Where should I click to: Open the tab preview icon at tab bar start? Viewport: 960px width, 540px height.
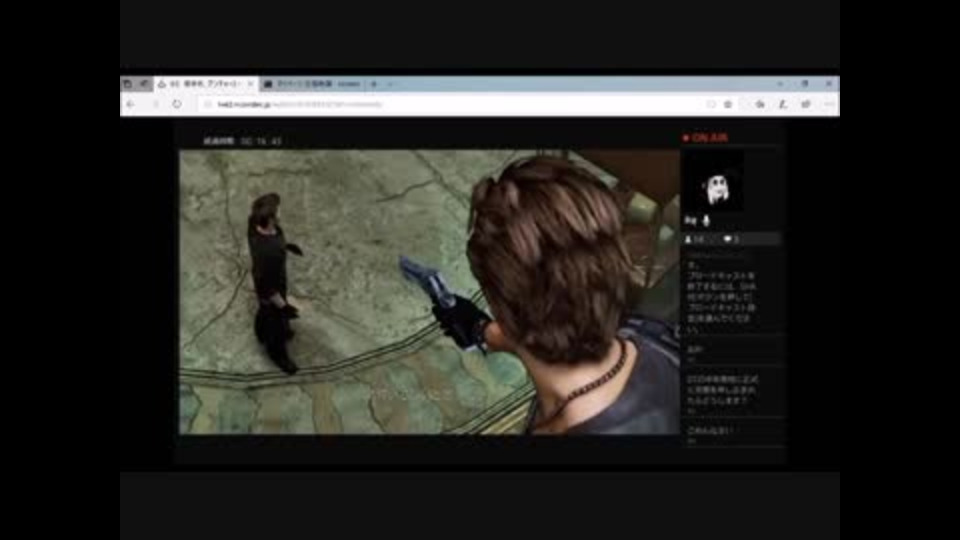coord(127,84)
